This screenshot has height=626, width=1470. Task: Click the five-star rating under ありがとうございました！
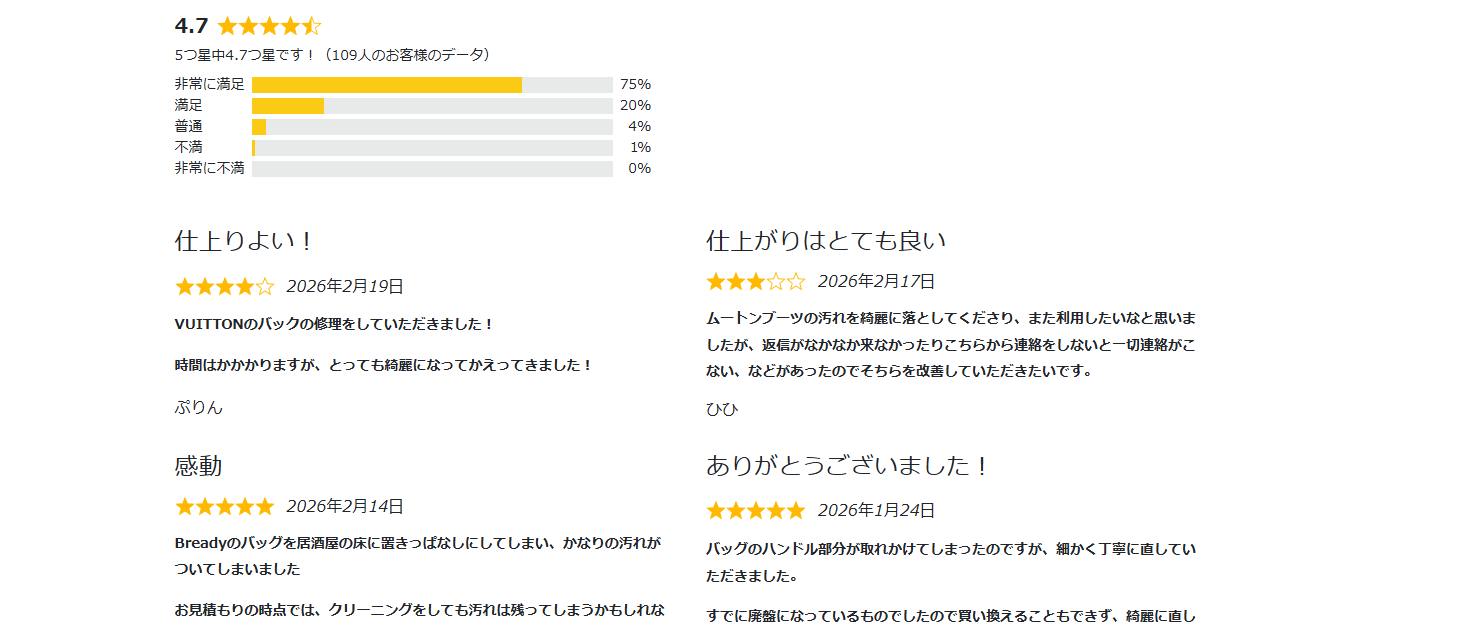coord(755,511)
